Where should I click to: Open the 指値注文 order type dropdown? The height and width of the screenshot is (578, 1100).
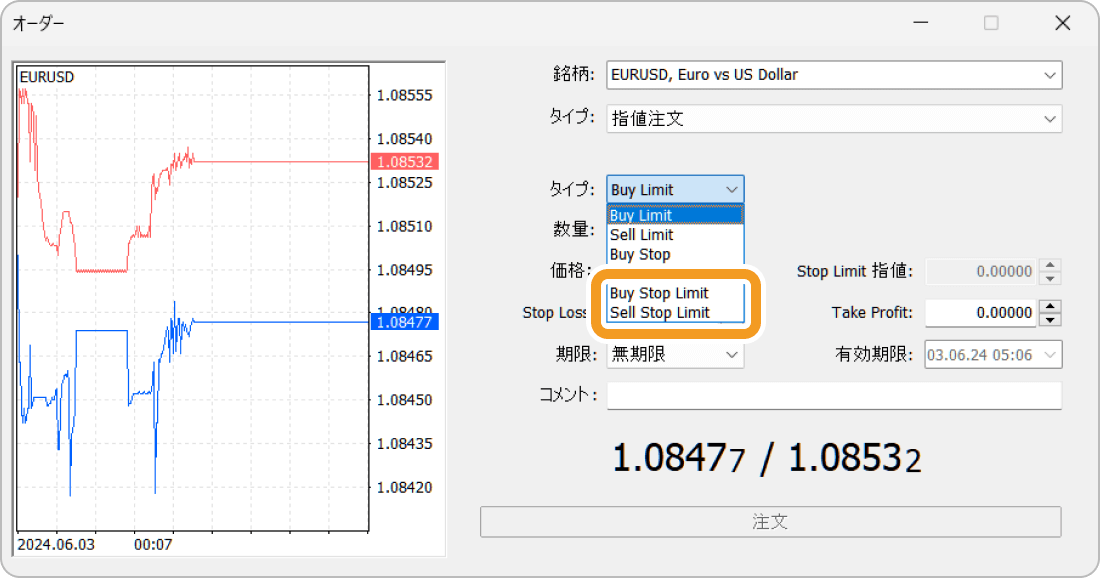834,119
